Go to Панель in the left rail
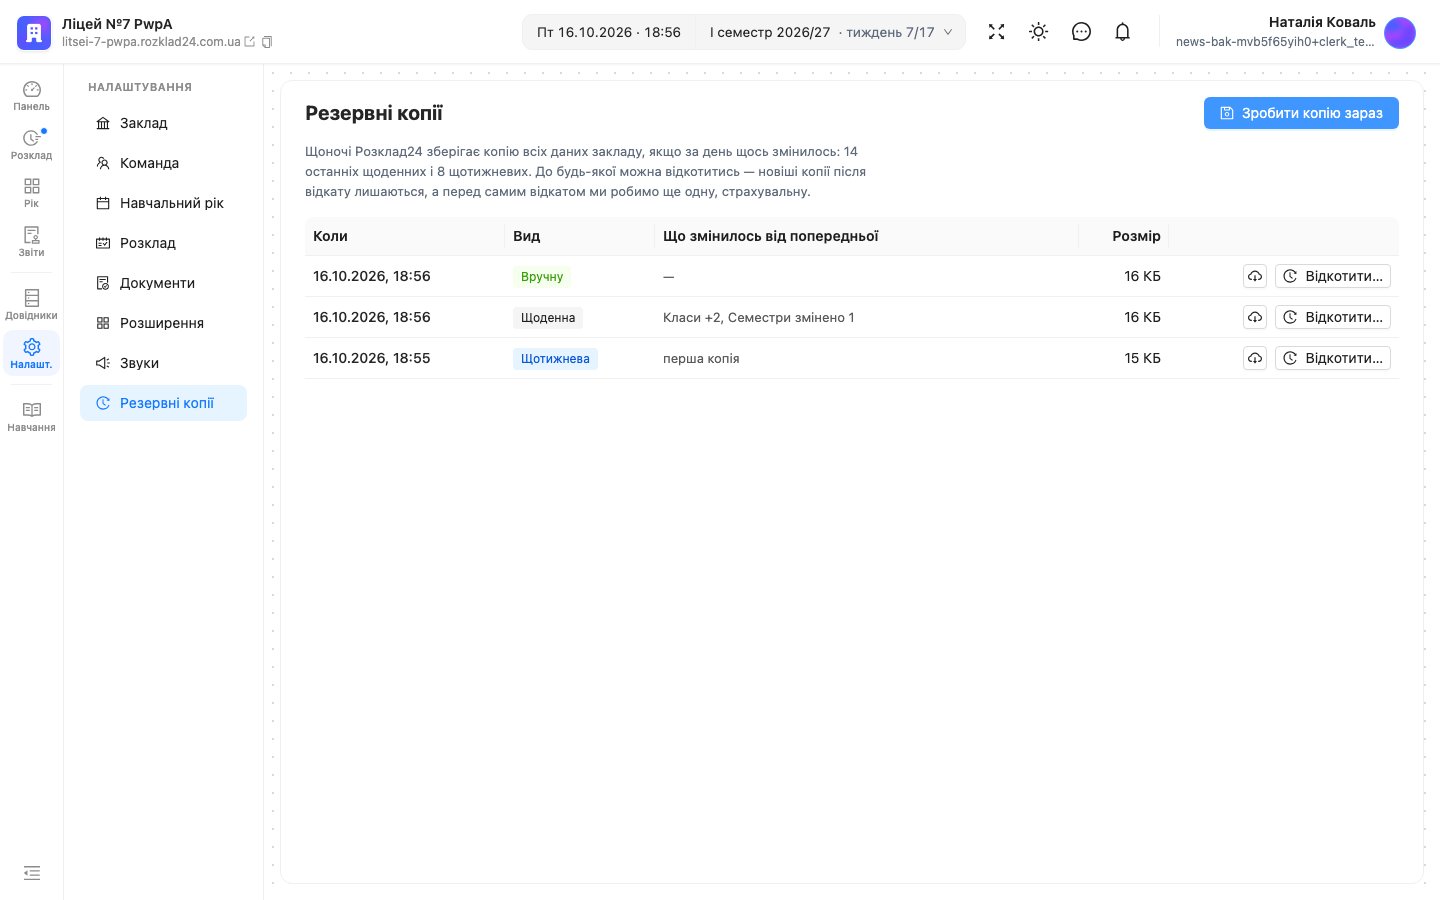This screenshot has height=900, width=1440. click(x=32, y=96)
